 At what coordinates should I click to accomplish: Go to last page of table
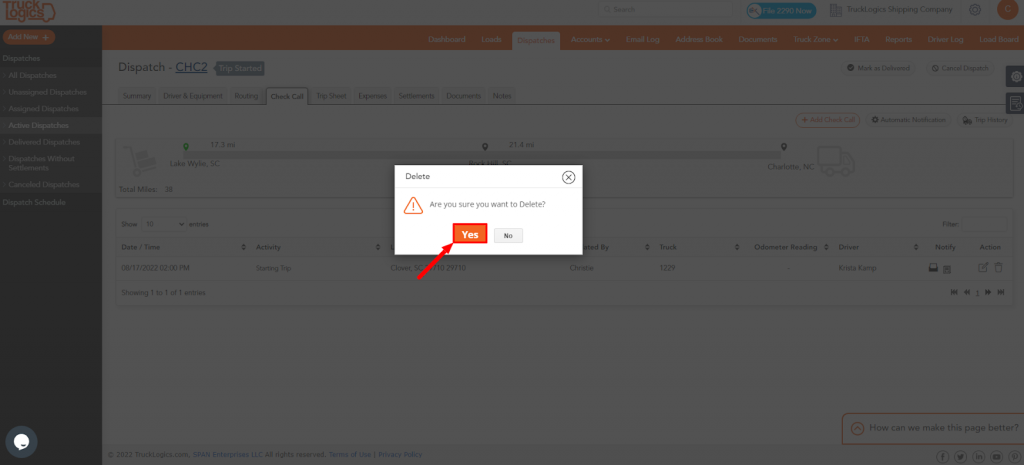[1000, 293]
